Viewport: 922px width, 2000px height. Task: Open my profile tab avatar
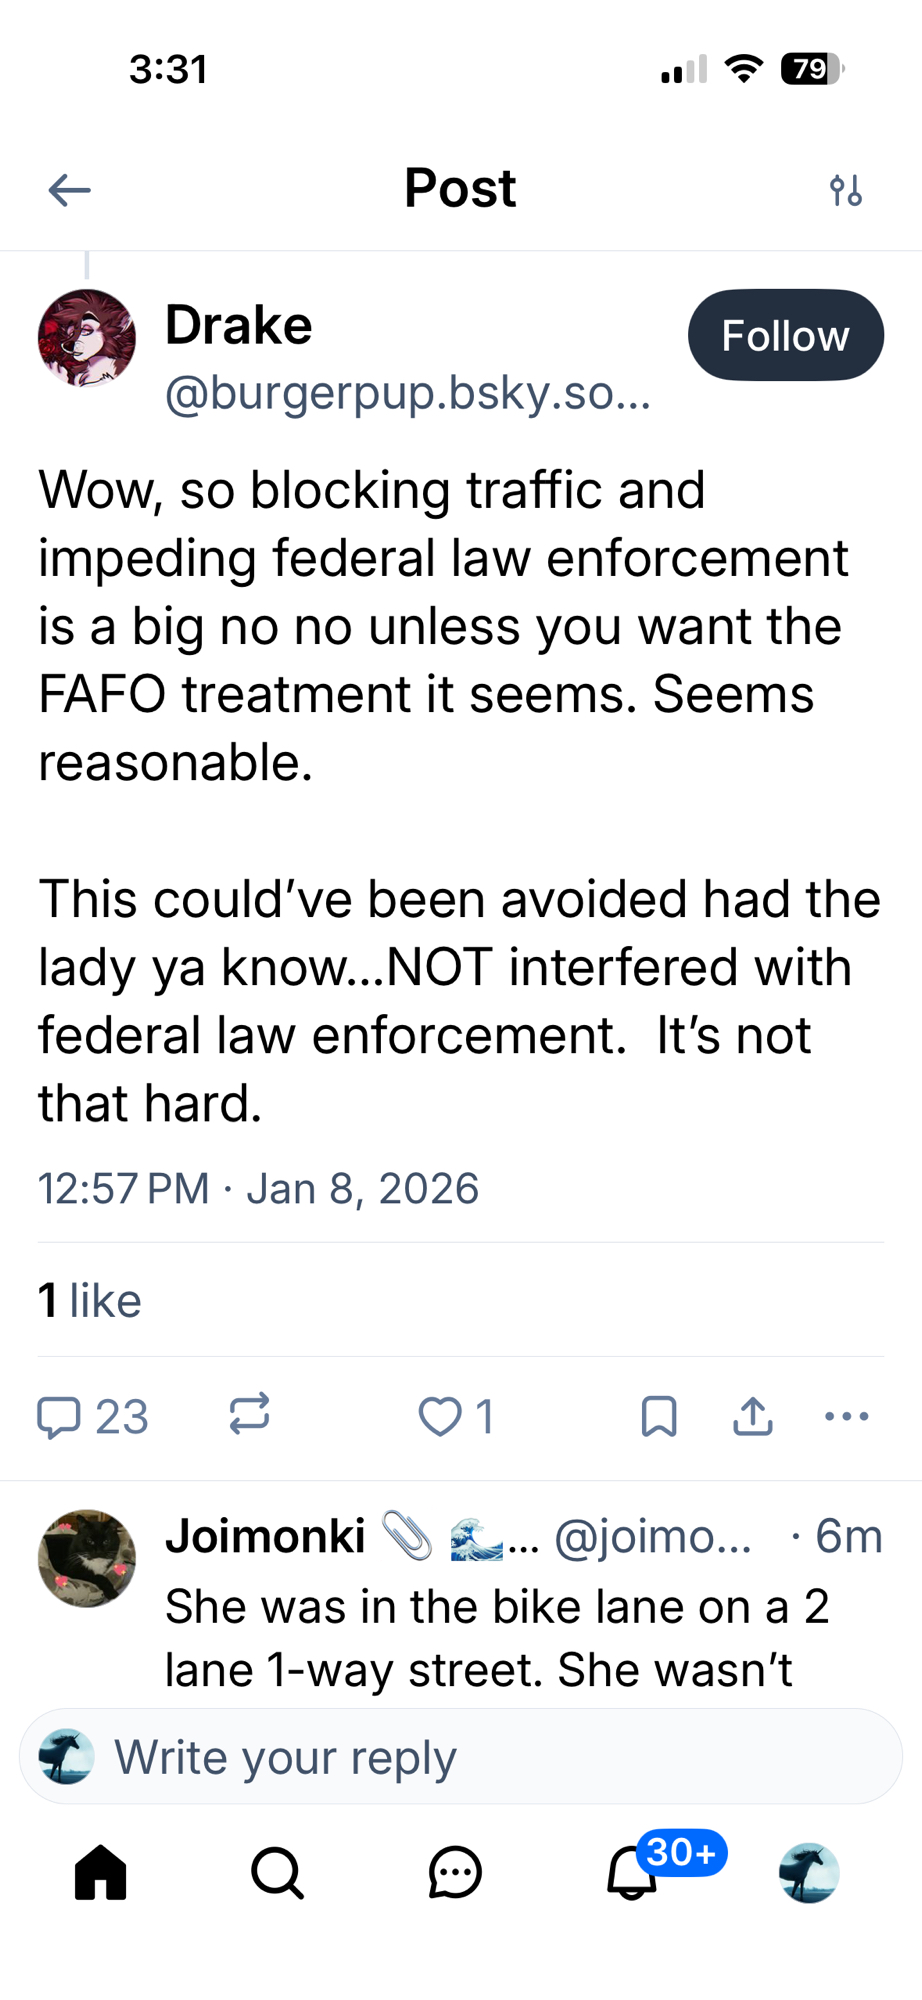click(x=809, y=1872)
